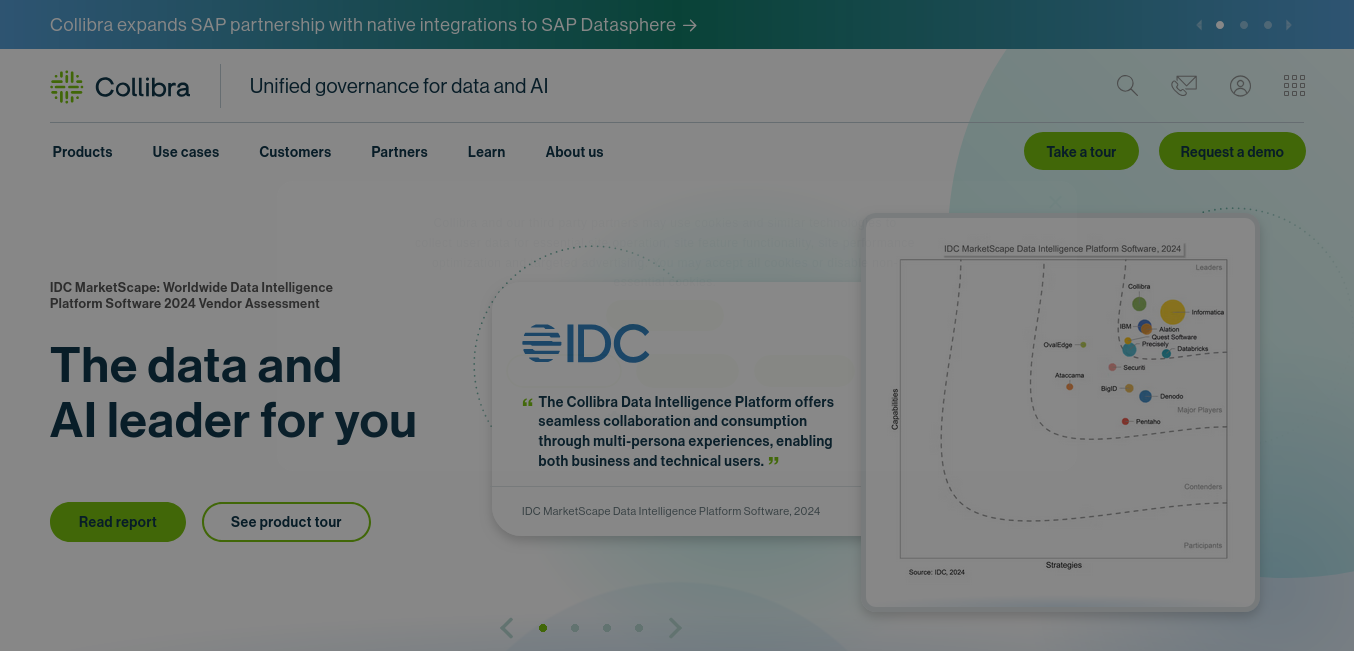Viewport: 1366px width, 651px height.
Task: Select first hero carousel dot
Action: [x=543, y=628]
